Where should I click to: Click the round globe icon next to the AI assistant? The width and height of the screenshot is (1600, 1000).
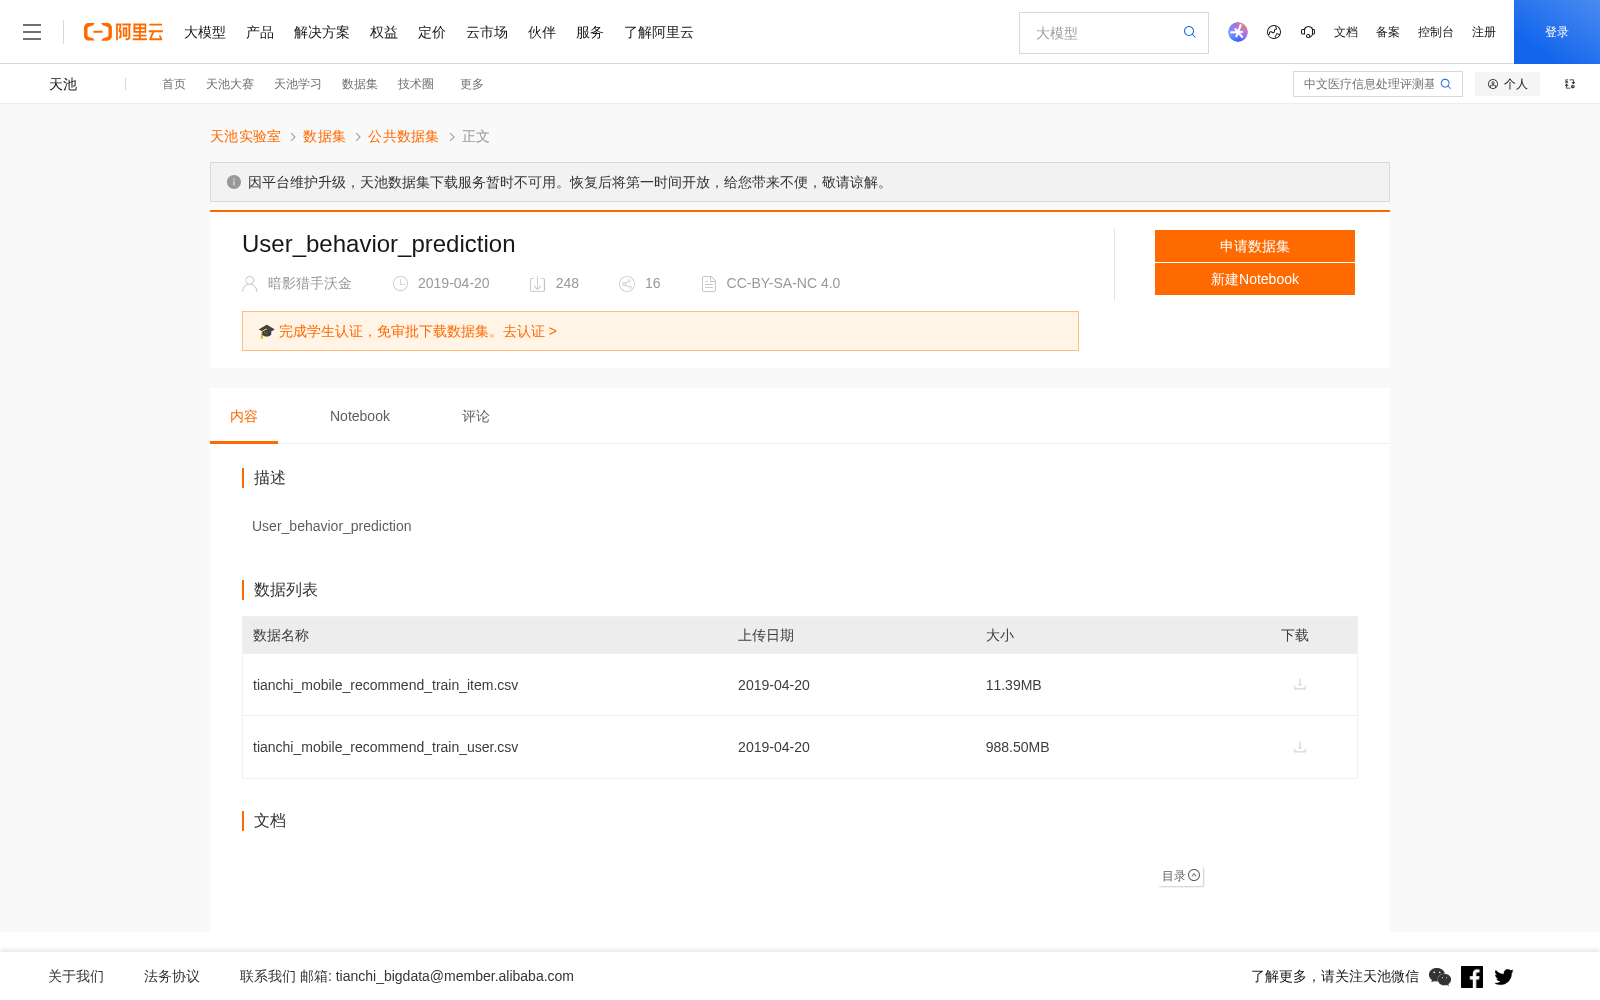(1274, 32)
